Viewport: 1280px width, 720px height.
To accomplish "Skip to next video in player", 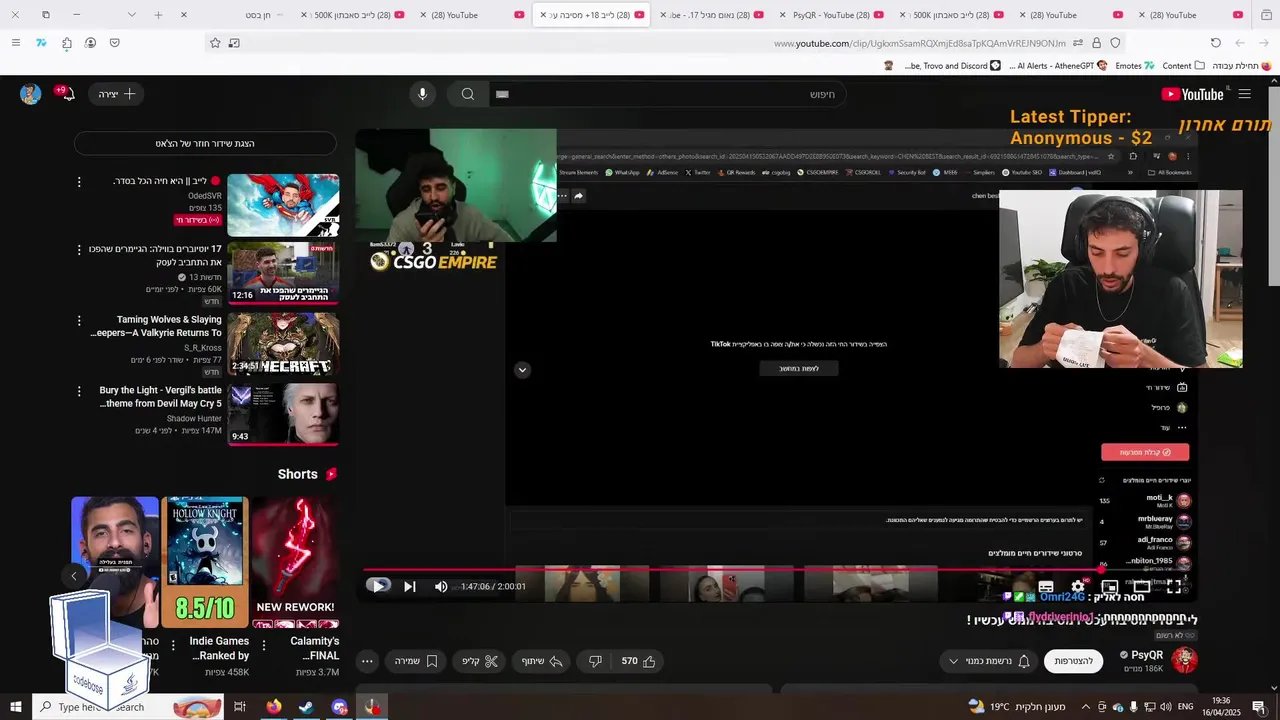I will coord(409,586).
